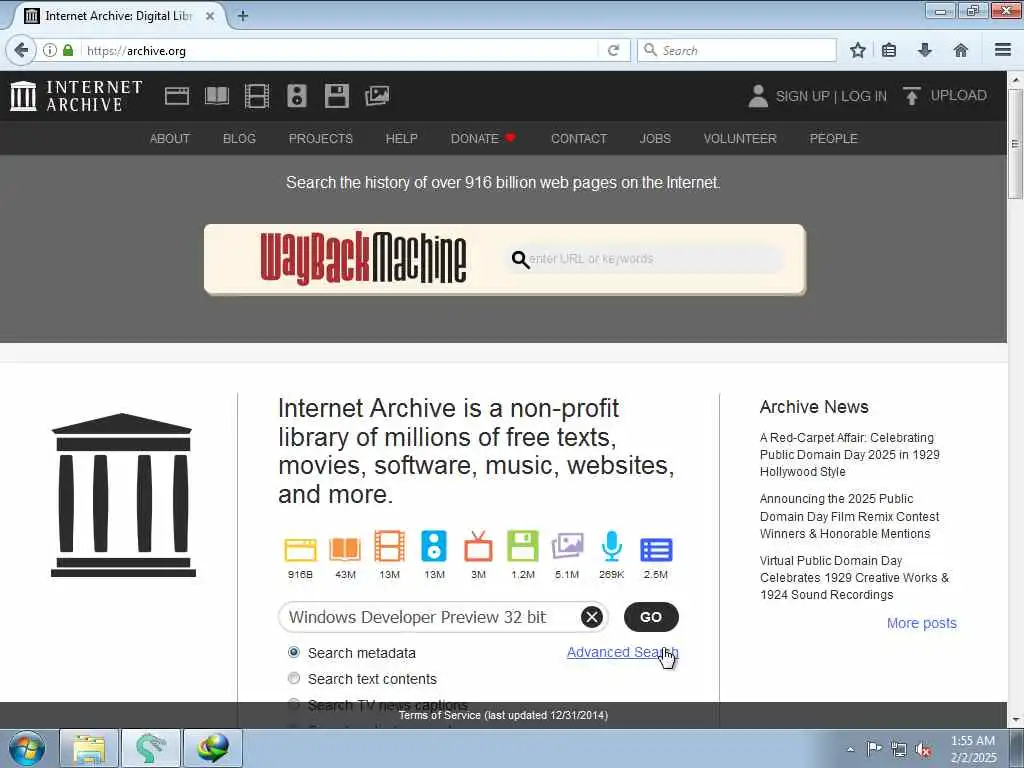Open the Software floppy icon in top nav
This screenshot has width=1024, height=768.
[337, 96]
